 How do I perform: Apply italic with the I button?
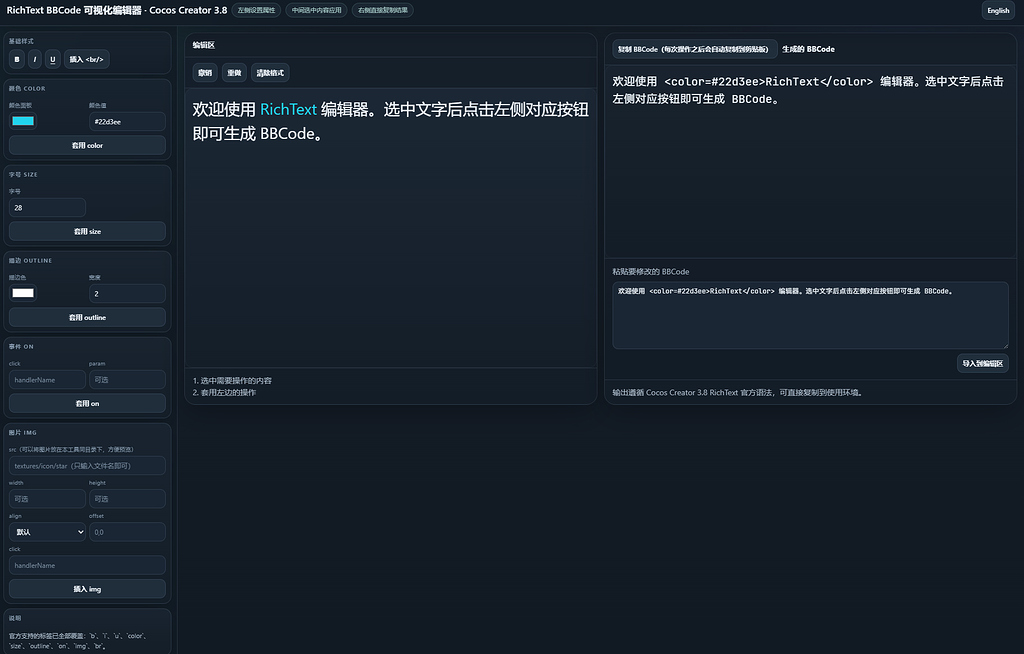(x=35, y=59)
